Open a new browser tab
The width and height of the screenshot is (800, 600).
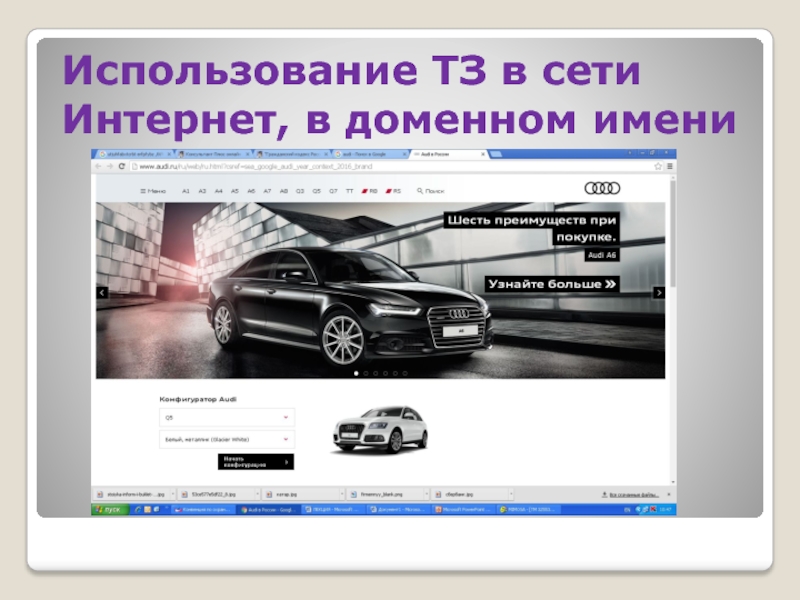496,154
